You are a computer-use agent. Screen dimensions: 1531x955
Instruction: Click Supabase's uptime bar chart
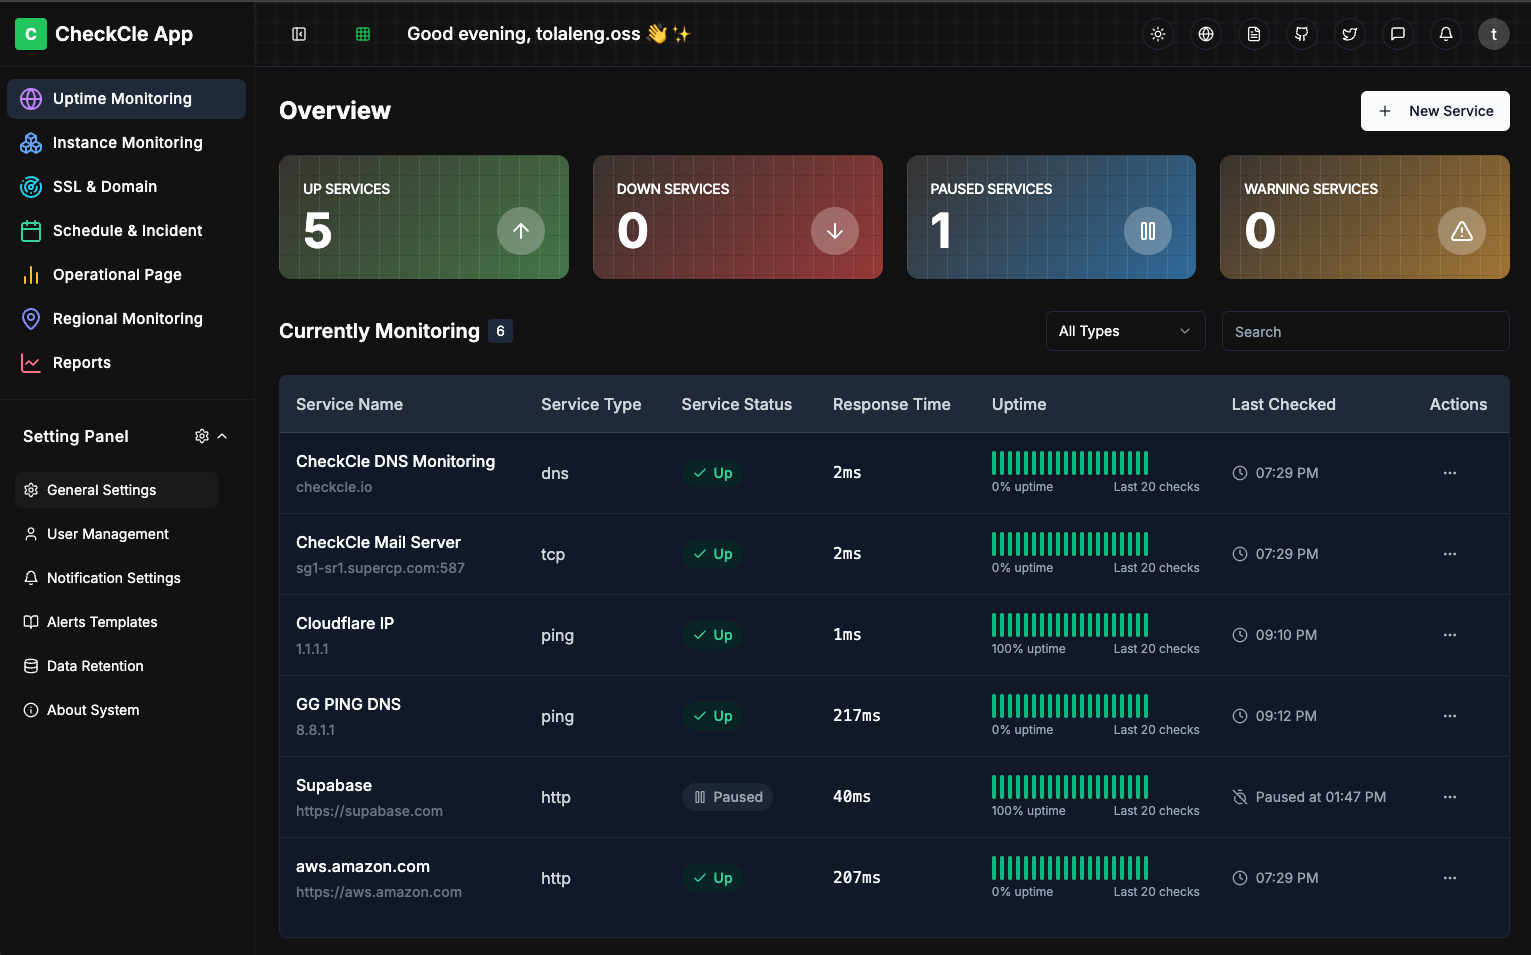coord(1068,788)
